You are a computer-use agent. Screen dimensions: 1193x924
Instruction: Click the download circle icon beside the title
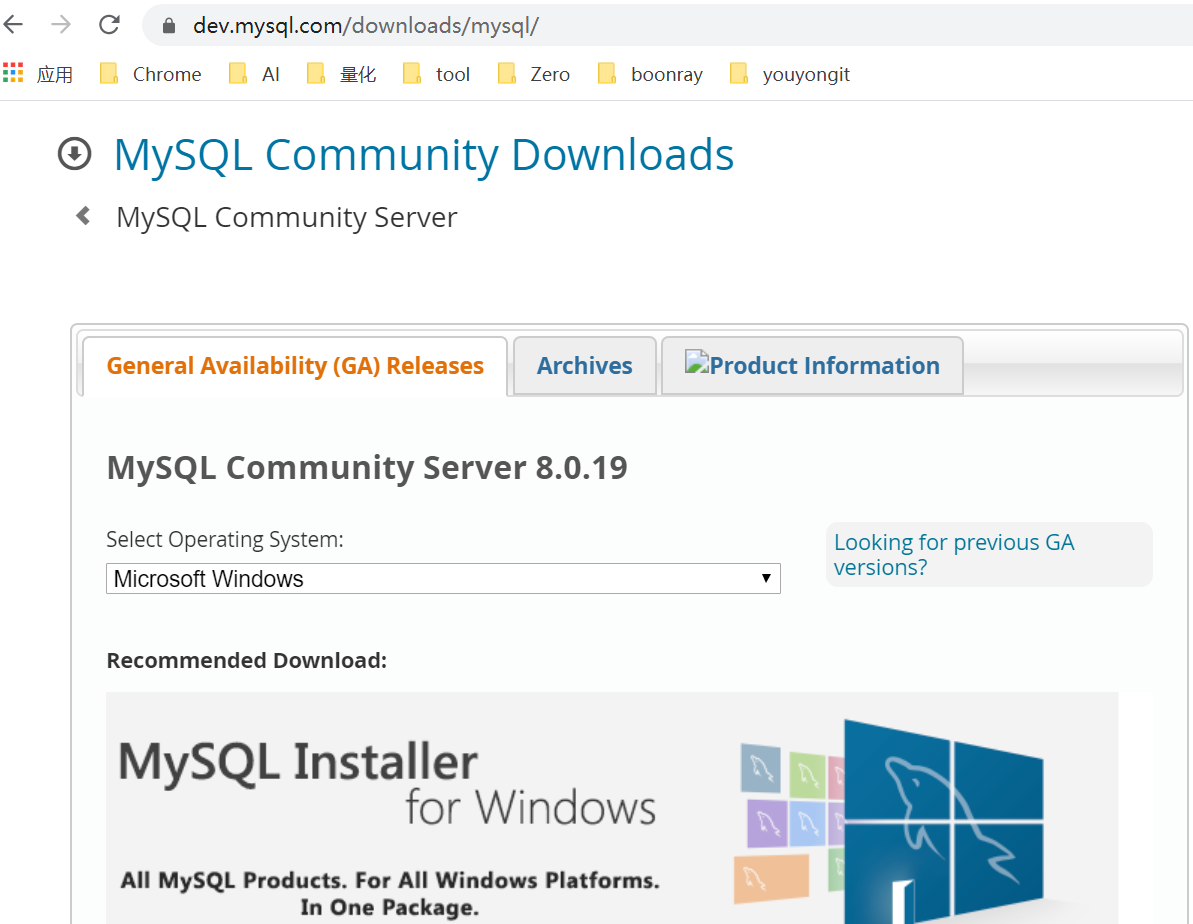75,154
